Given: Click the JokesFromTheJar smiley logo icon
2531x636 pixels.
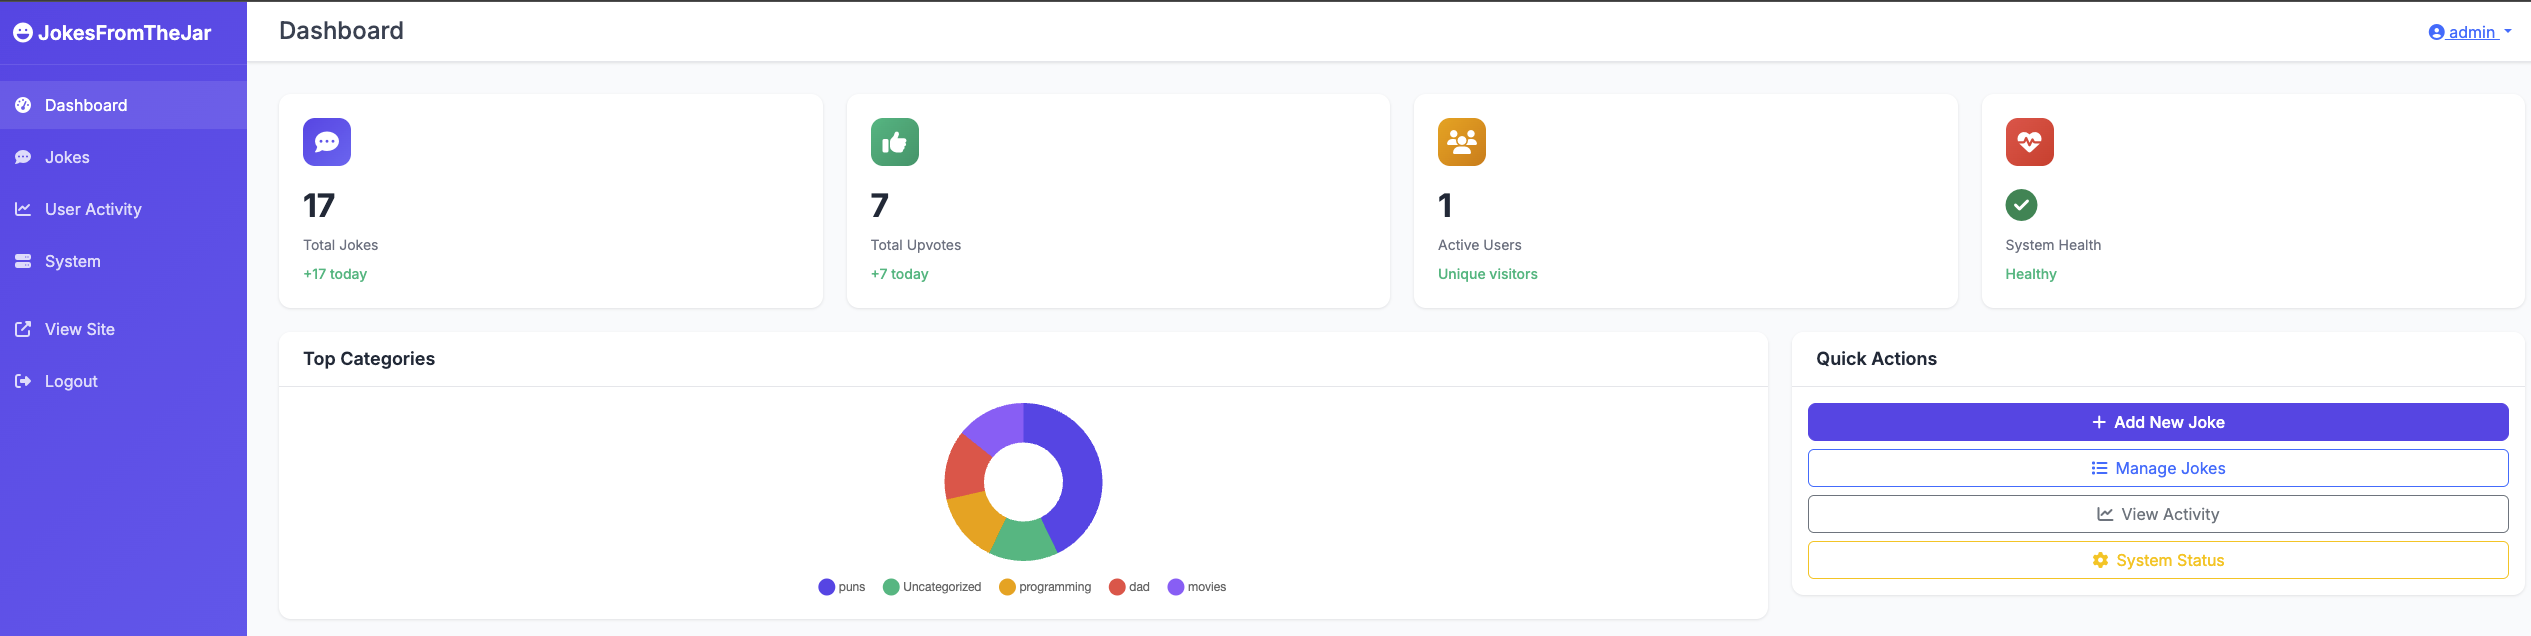Looking at the screenshot, I should coord(23,33).
